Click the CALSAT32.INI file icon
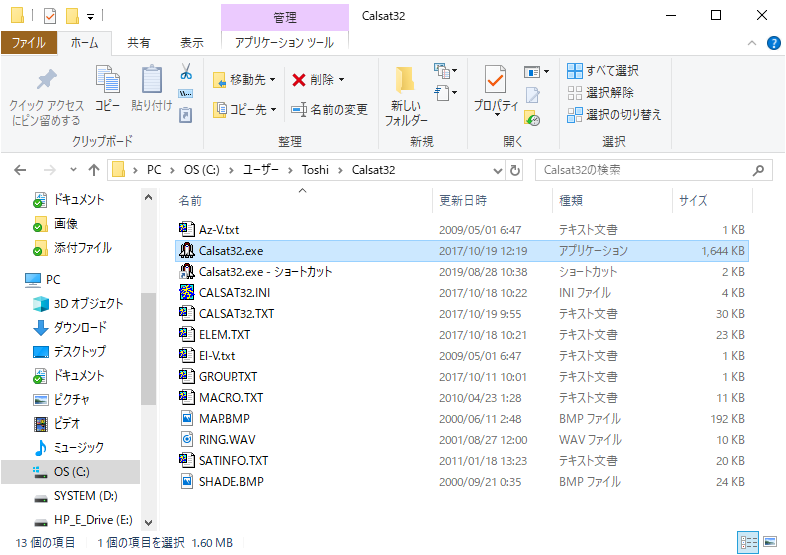The height and width of the screenshot is (555, 786). (186, 292)
